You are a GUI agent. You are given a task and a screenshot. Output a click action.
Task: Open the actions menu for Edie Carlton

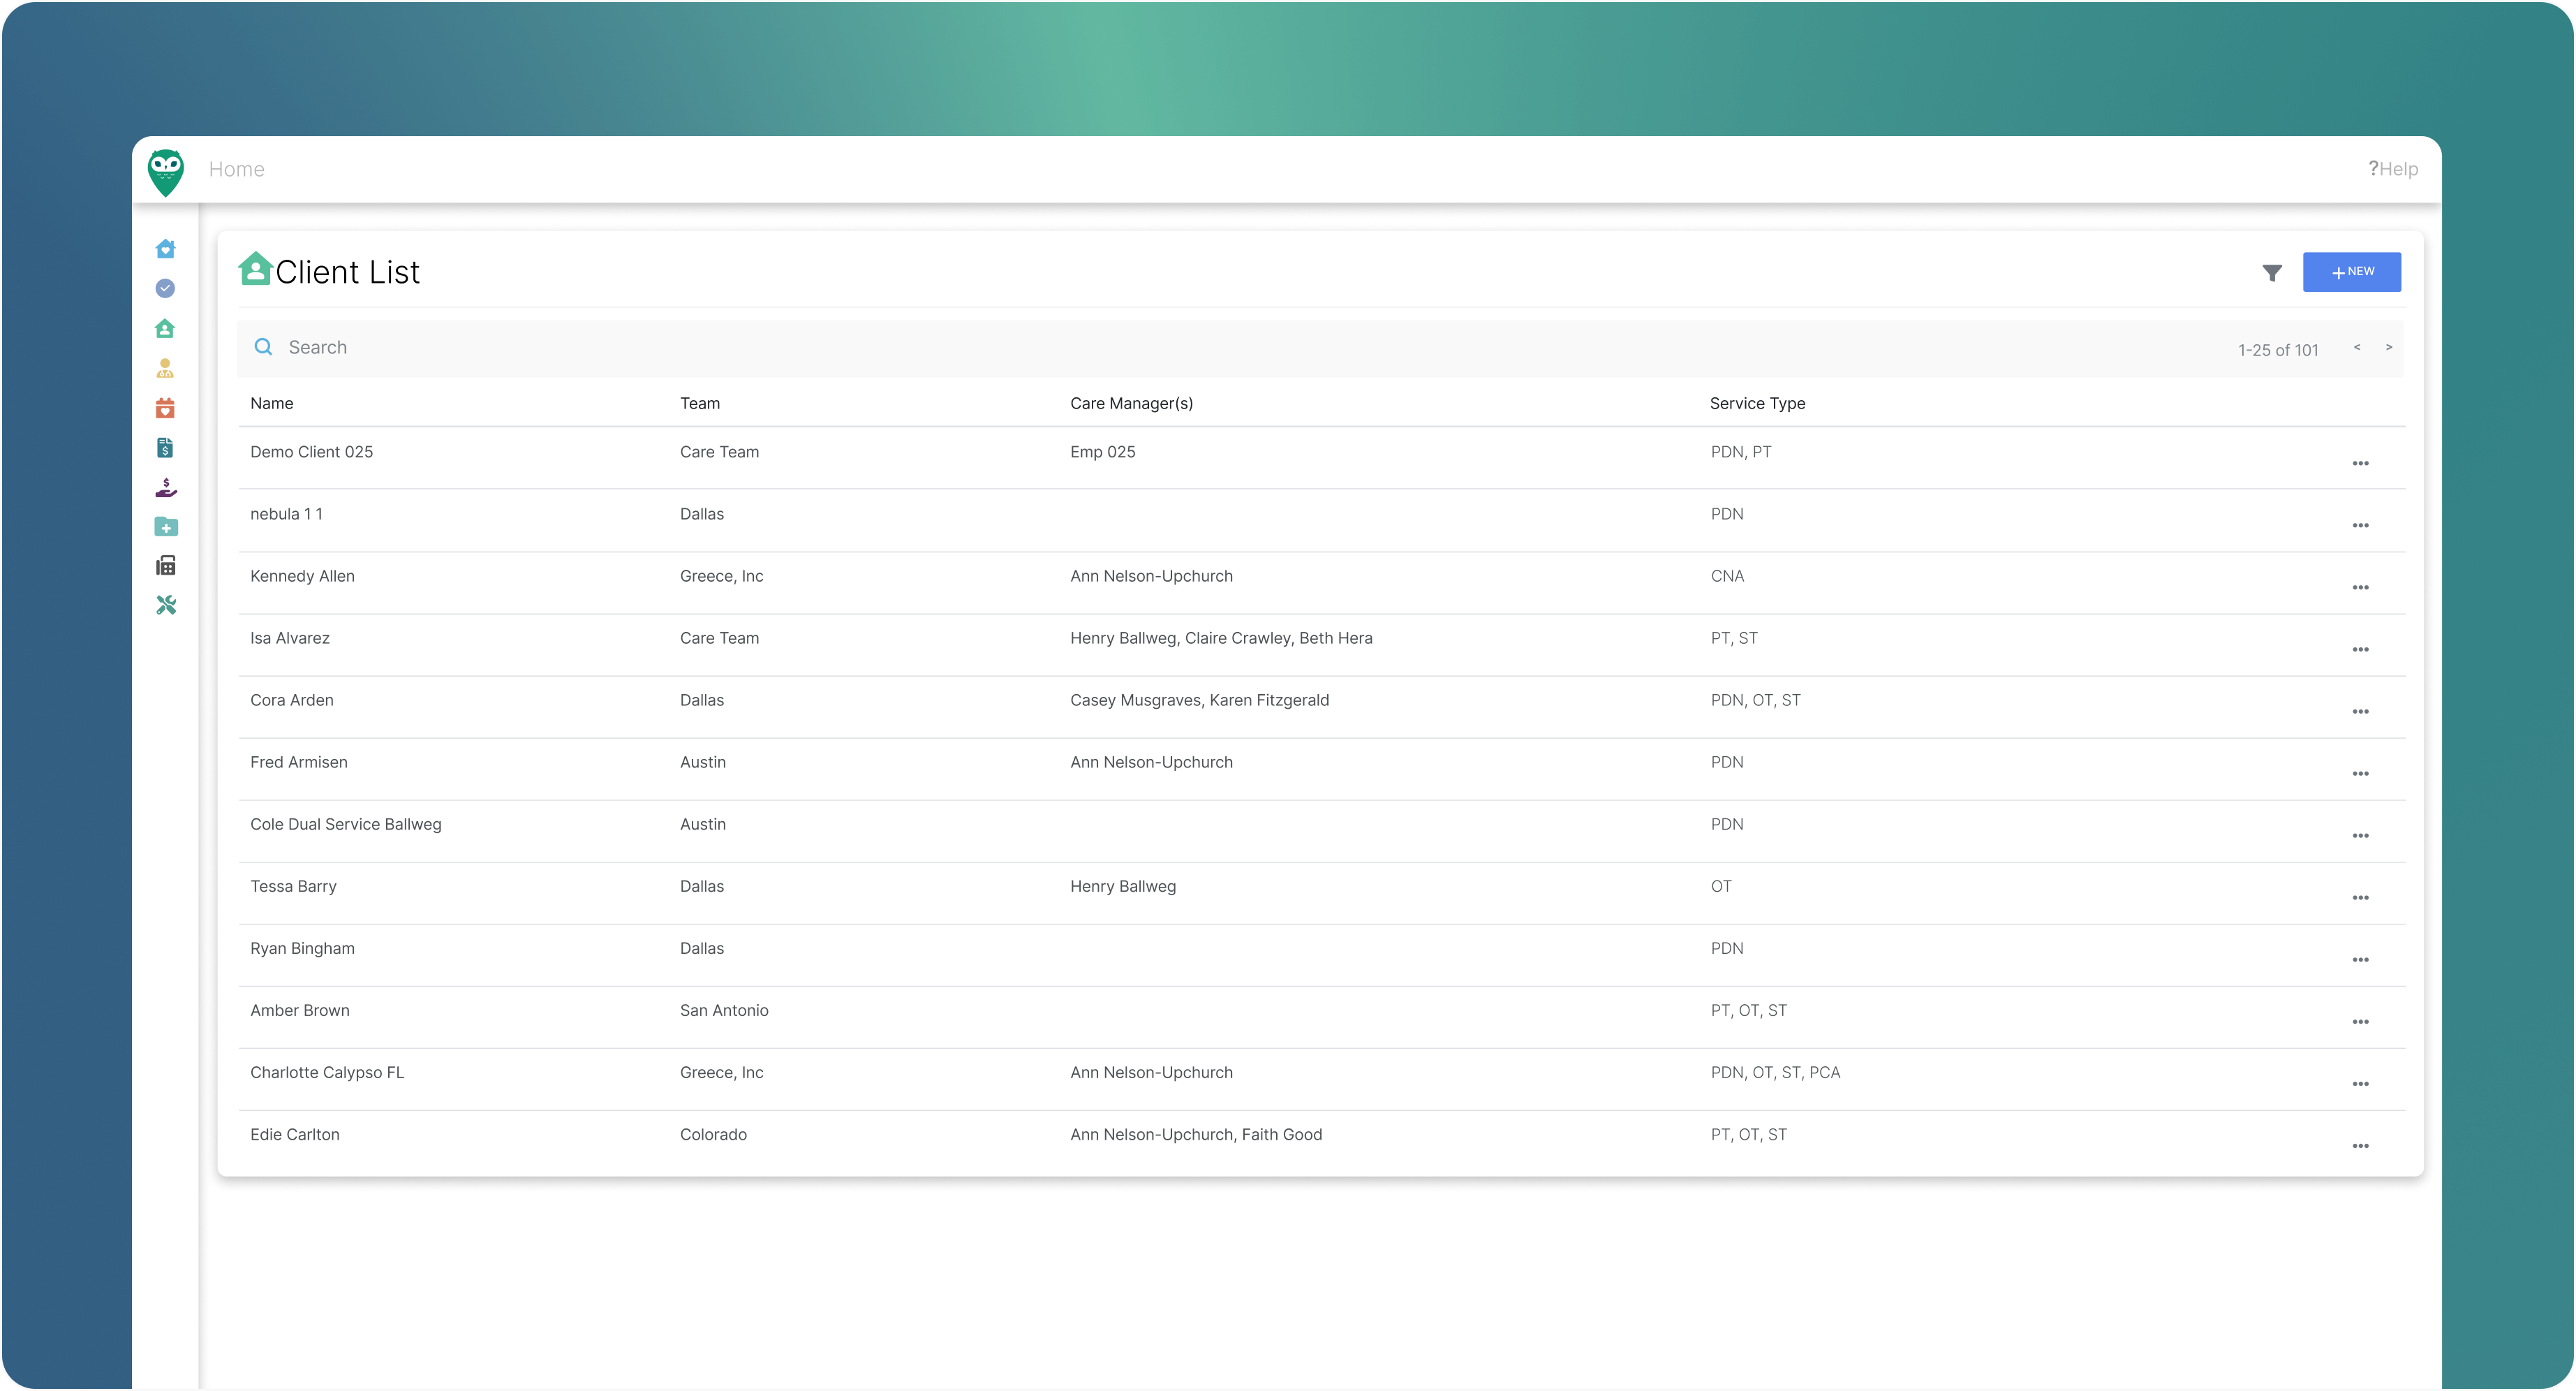[x=2362, y=1146]
